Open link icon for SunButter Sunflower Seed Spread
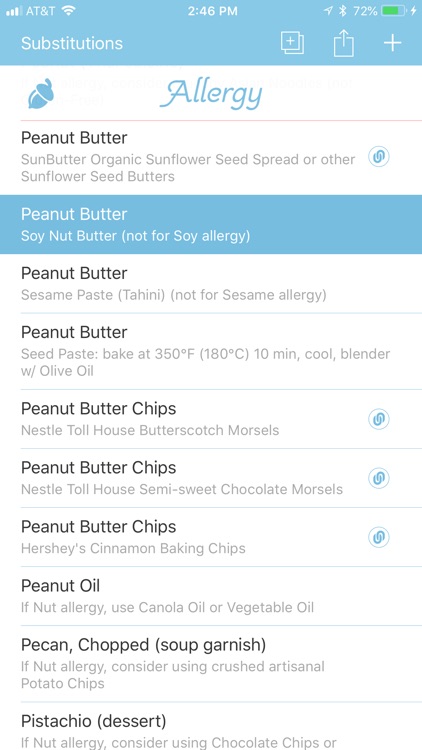 [x=378, y=157]
